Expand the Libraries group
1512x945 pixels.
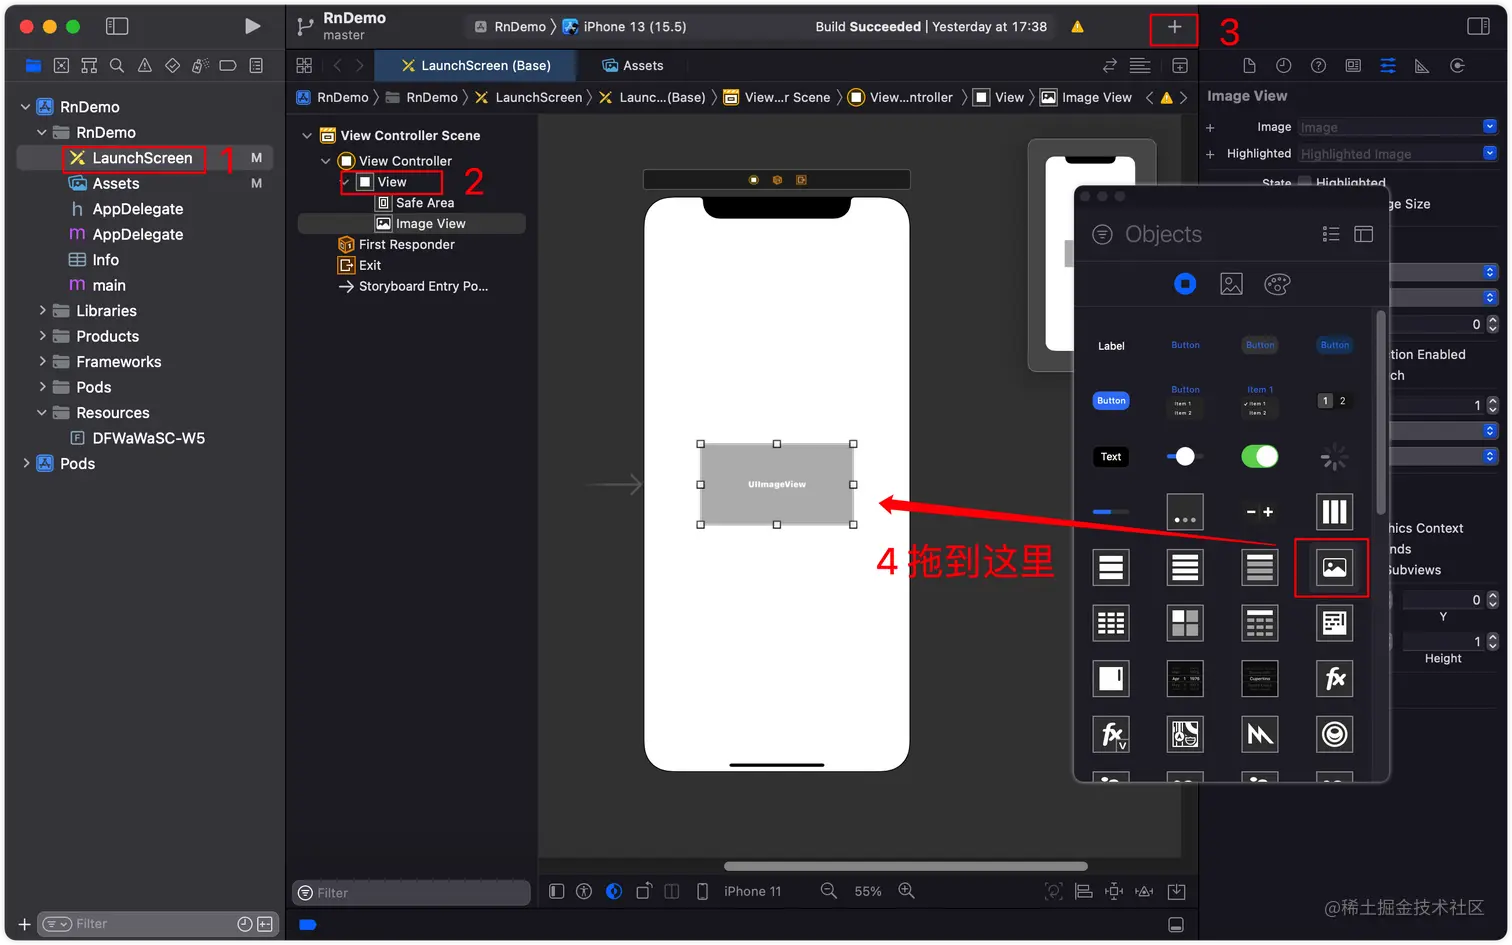tap(42, 311)
